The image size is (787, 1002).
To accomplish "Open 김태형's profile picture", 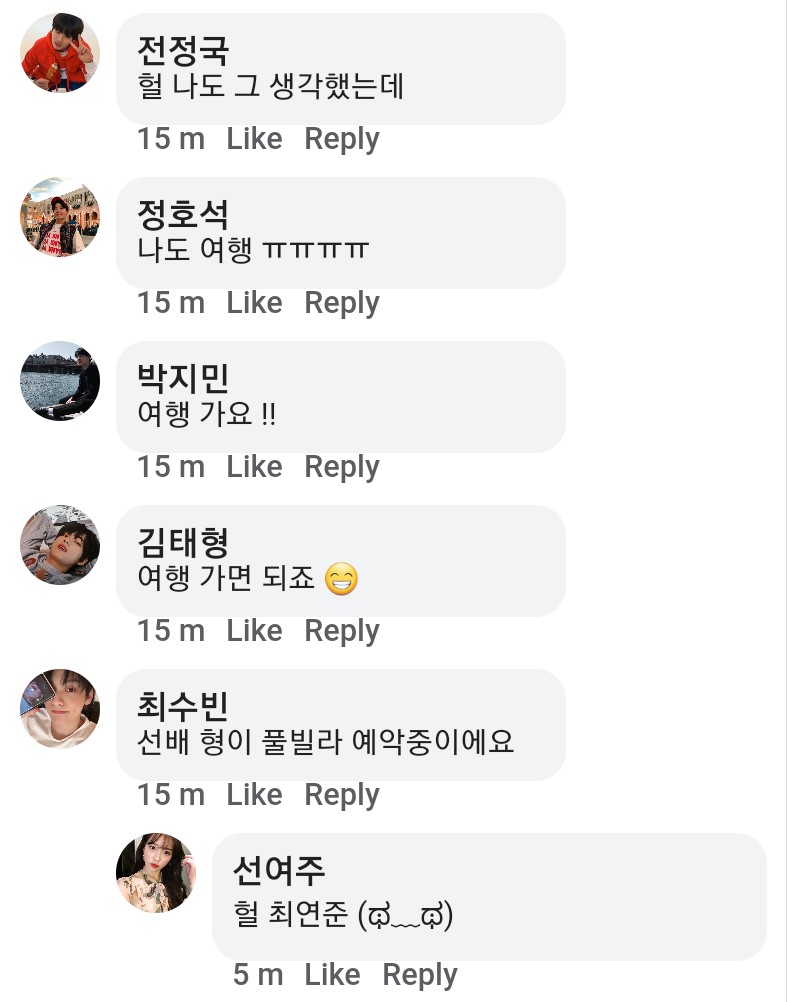I will tap(60, 545).
